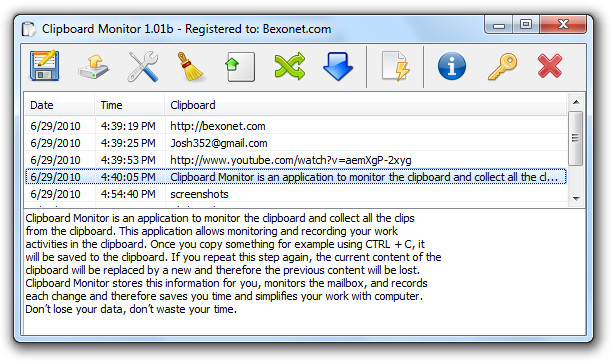The width and height of the screenshot is (613, 364).
Task: Minimize the Clipboard Monitor window
Action: tap(498, 25)
